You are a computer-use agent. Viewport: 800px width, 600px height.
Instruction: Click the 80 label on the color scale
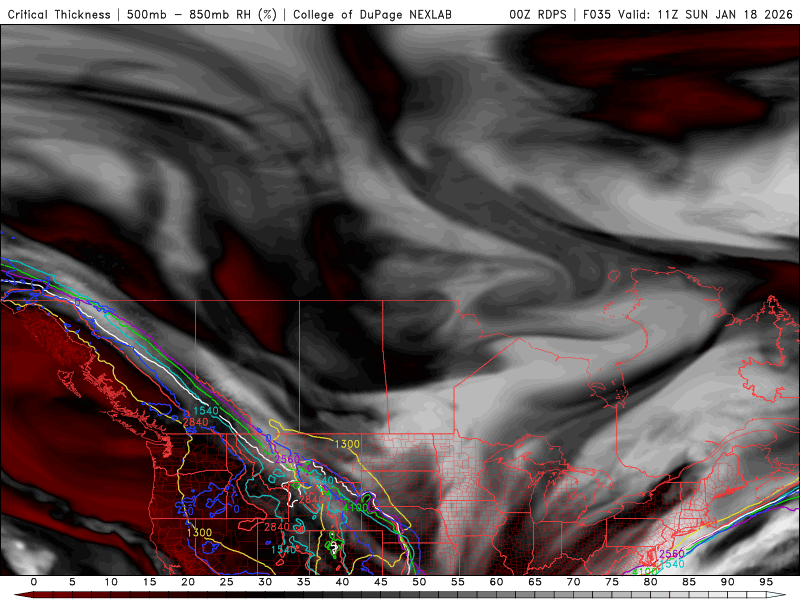[x=651, y=582]
